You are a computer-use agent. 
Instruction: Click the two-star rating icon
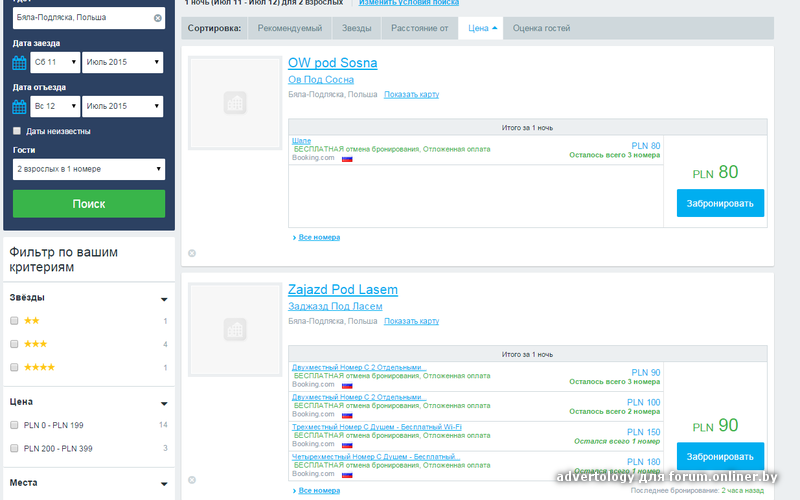(x=32, y=320)
